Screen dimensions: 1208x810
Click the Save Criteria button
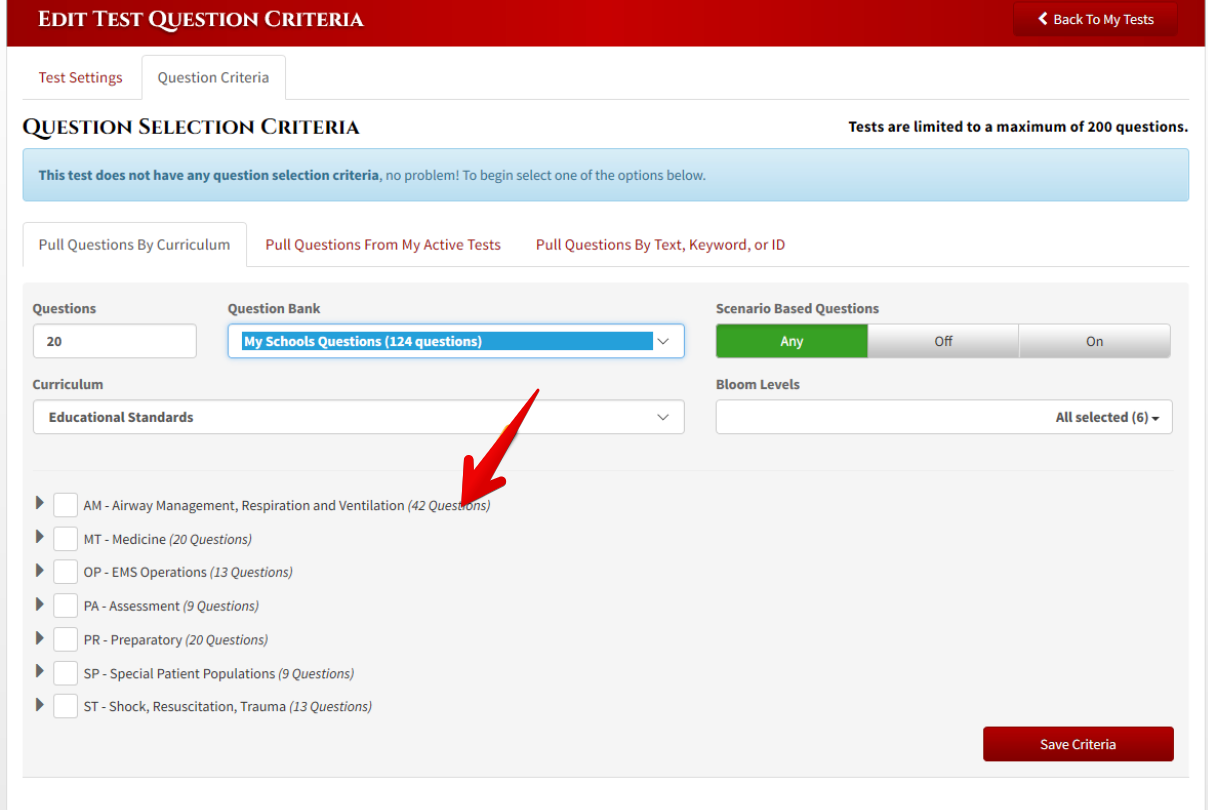[x=1078, y=744]
